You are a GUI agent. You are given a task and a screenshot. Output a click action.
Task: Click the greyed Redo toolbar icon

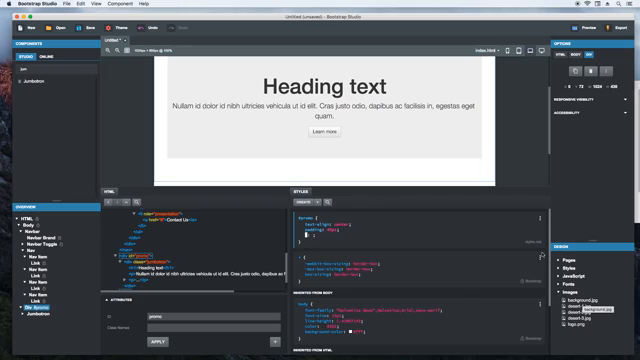click(x=171, y=28)
